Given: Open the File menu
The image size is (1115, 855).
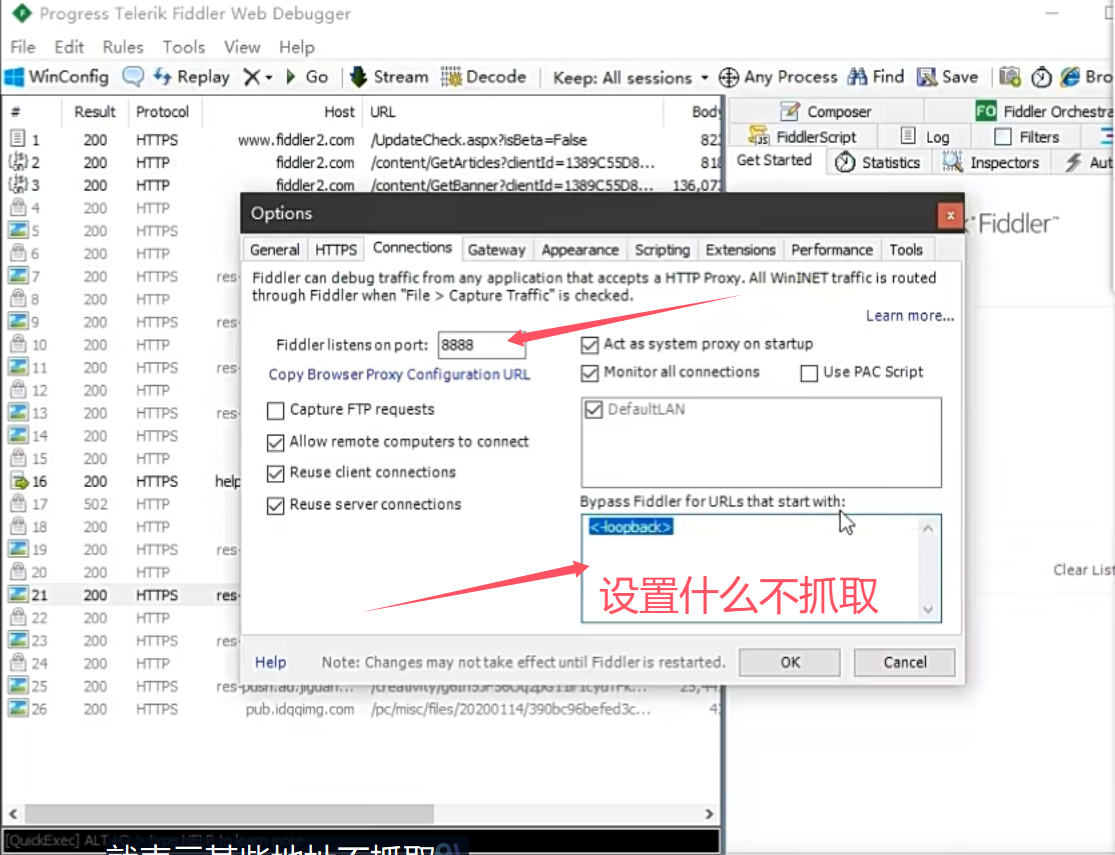Looking at the screenshot, I should 23,47.
